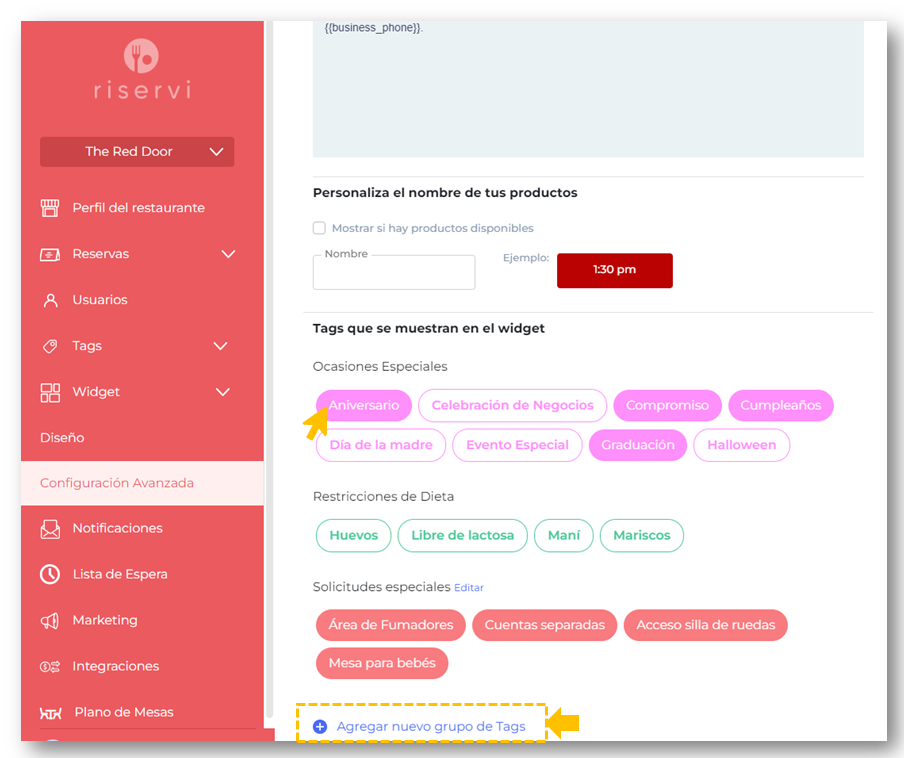This screenshot has height=758, width=904.
Task: Click the sidebar vertical scrollbar
Action: [269, 369]
